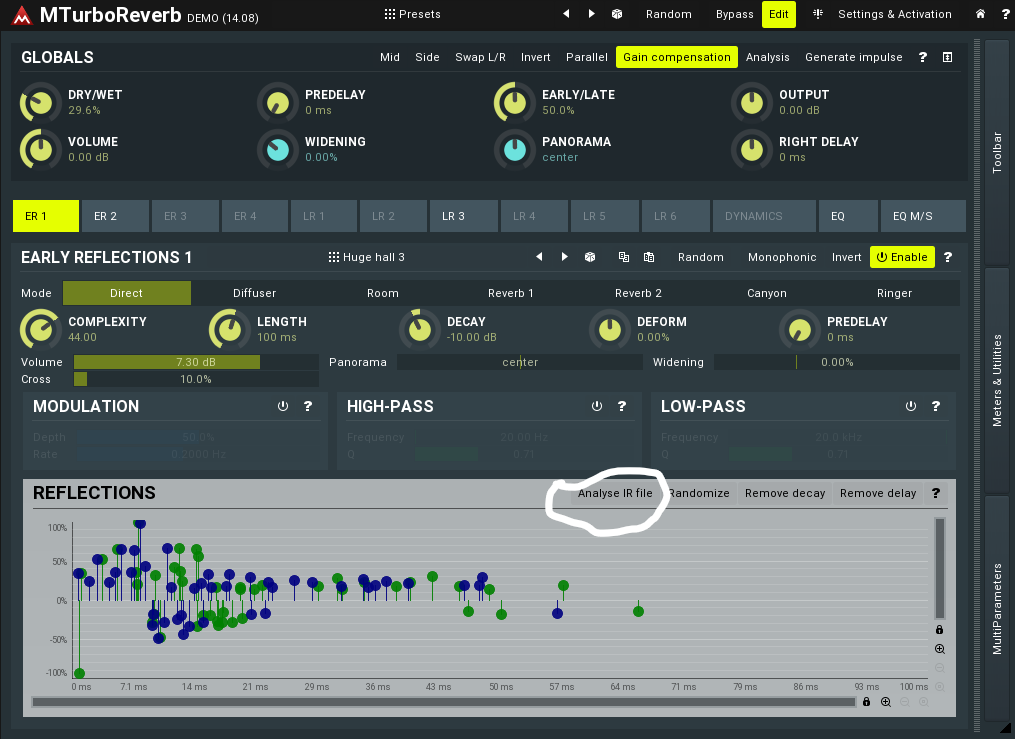Open help for the High-Pass panel

coord(621,406)
